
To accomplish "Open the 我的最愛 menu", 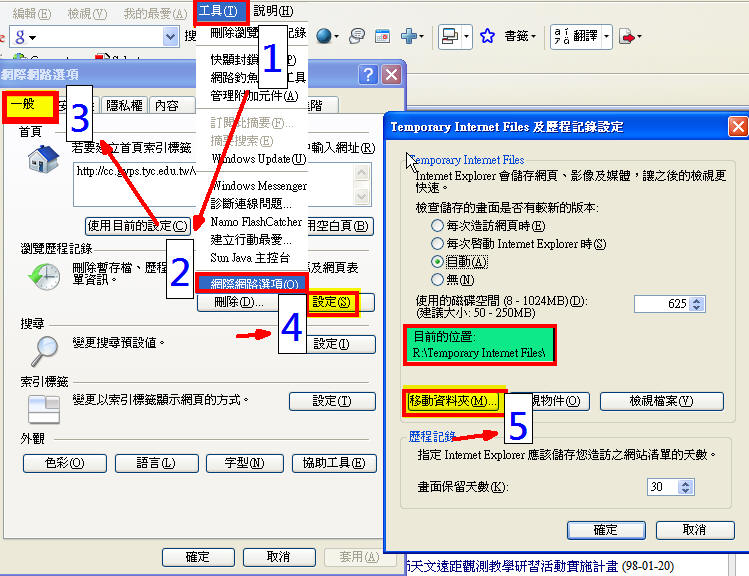I will point(155,13).
